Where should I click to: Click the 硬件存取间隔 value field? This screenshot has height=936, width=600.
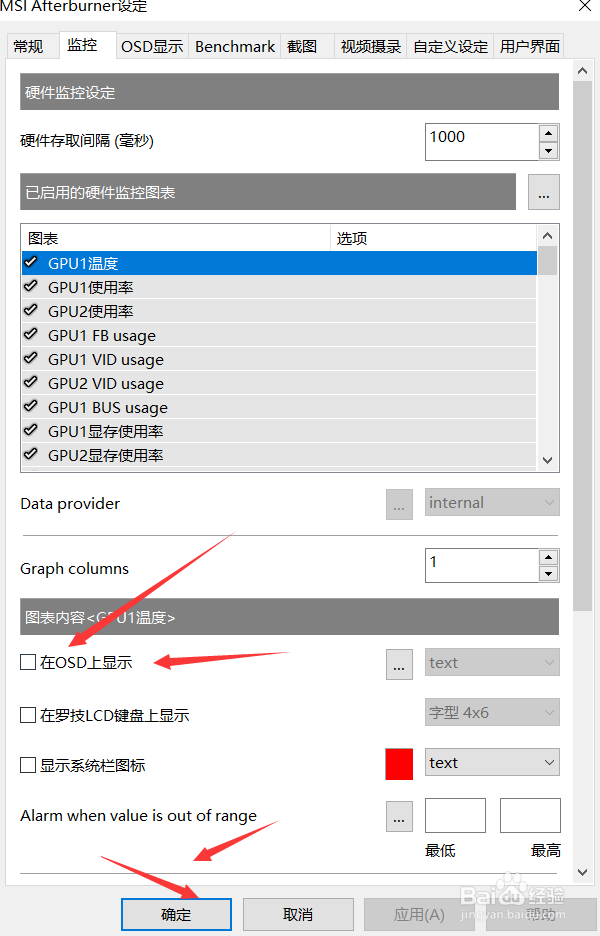pyautogui.click(x=482, y=141)
